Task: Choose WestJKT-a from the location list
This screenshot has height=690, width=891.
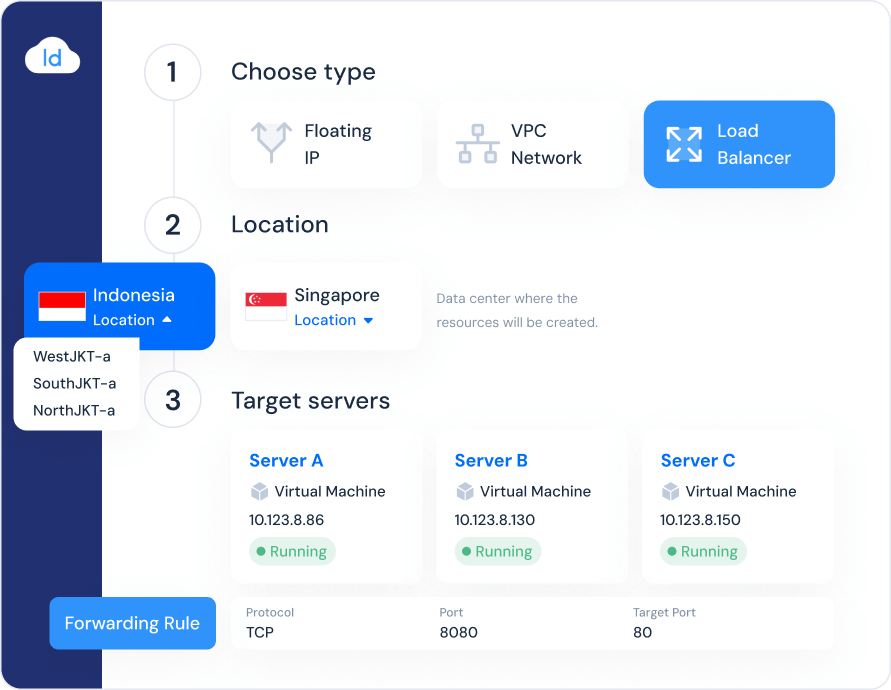Action: (72, 357)
